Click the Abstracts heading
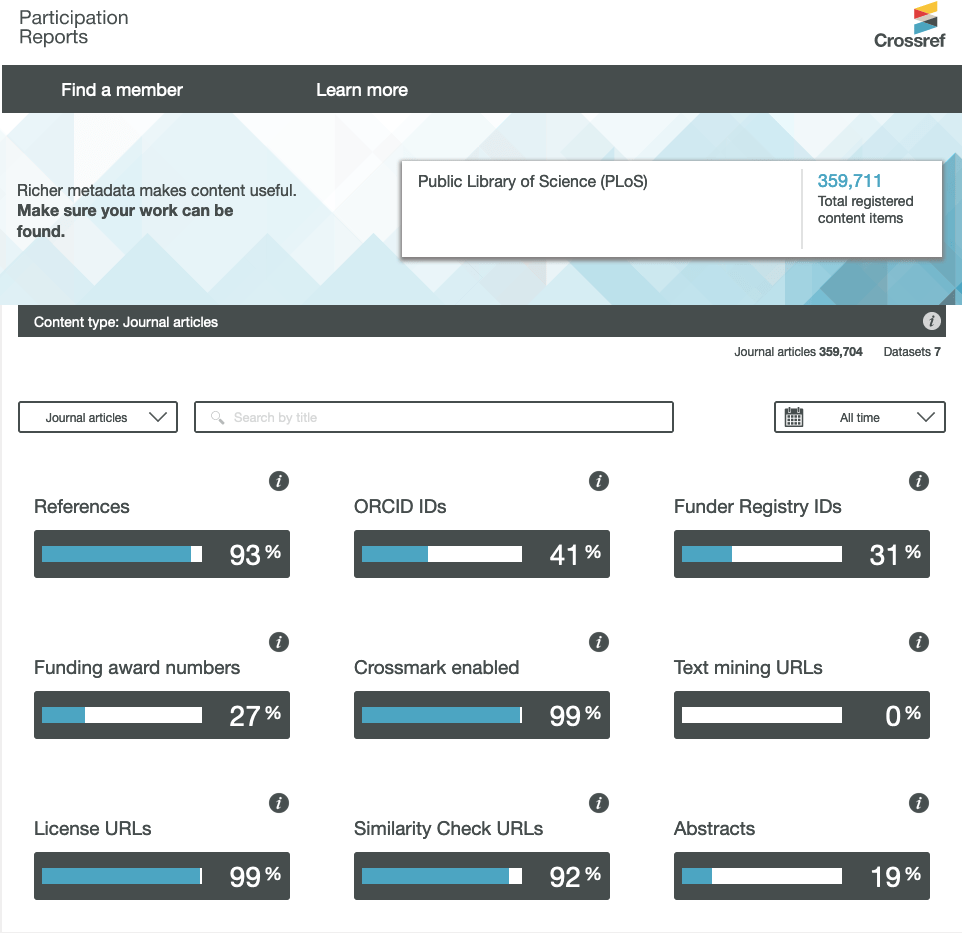This screenshot has width=962, height=933. (x=714, y=829)
